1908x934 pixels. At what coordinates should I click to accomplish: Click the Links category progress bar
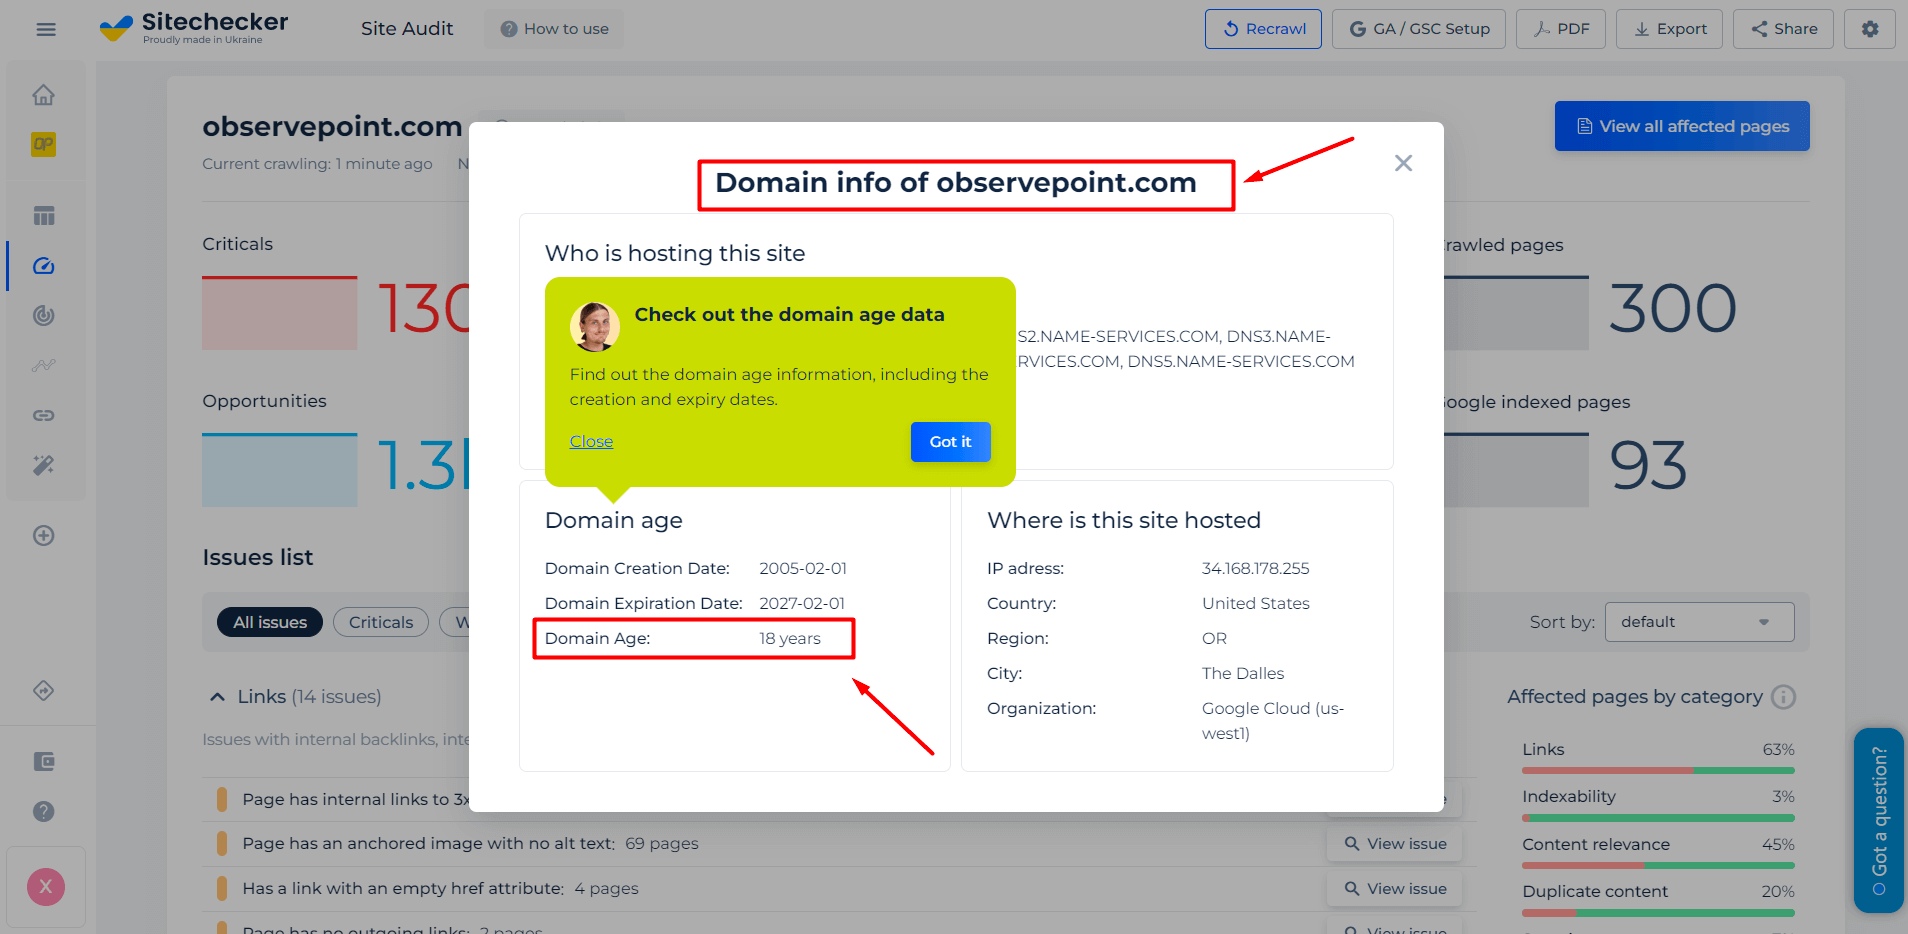point(1658,771)
